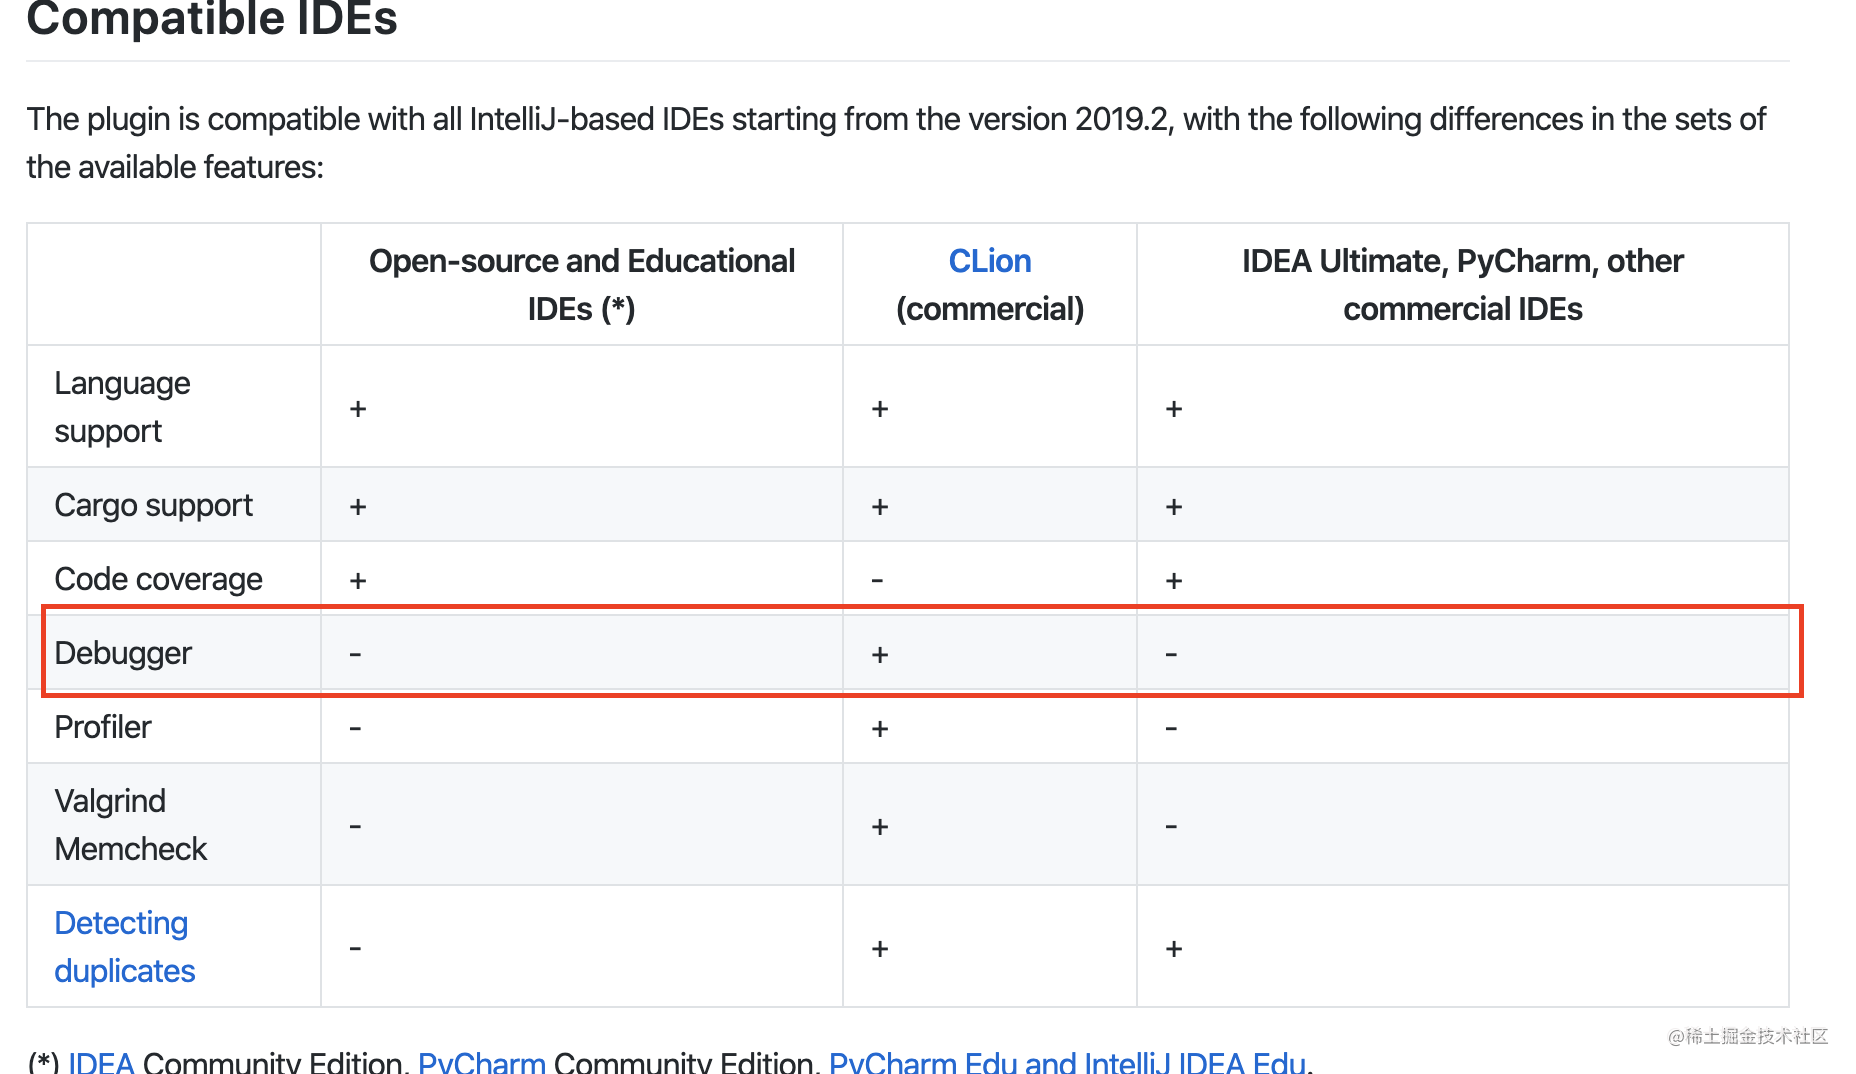1856x1074 pixels.
Task: Follow the IDEA Community Edition link
Action: 101,1062
